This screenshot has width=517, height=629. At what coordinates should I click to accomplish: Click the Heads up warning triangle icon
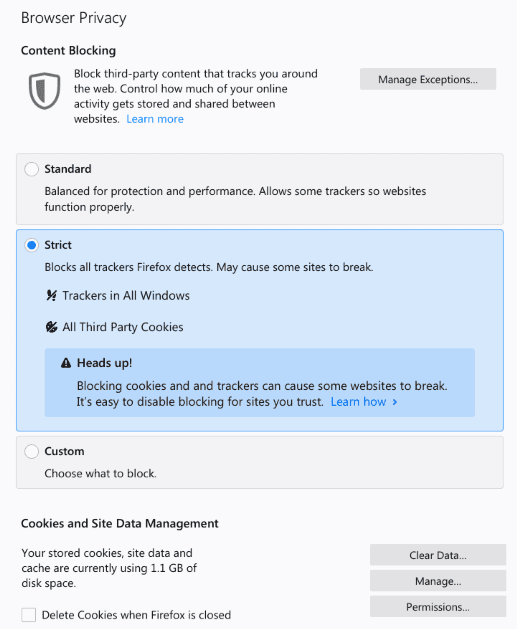point(66,363)
